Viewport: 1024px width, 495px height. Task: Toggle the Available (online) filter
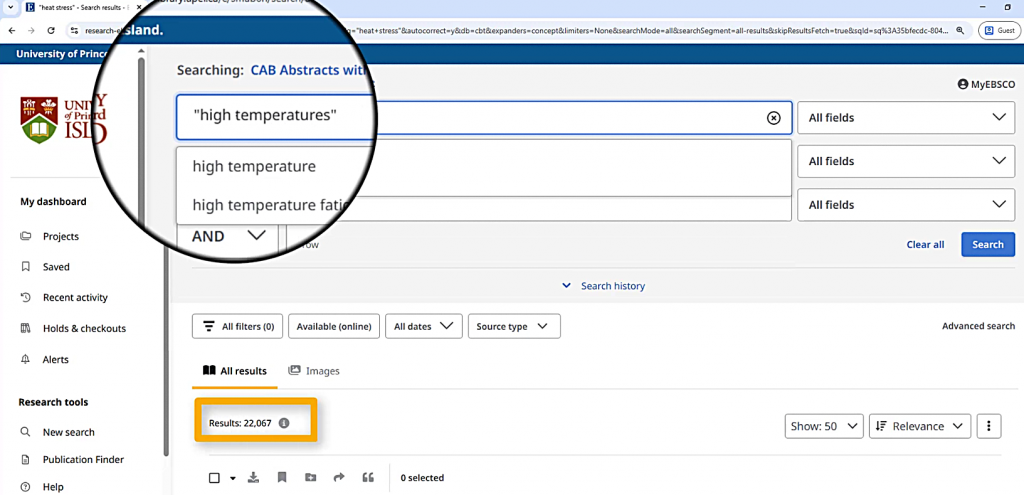(335, 326)
